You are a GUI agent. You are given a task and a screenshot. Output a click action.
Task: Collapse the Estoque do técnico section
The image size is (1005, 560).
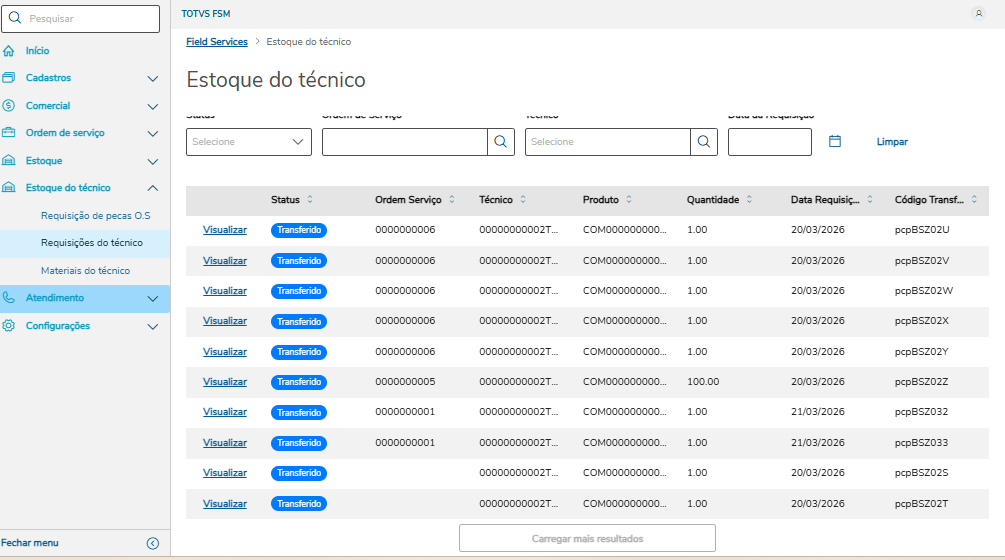[152, 188]
